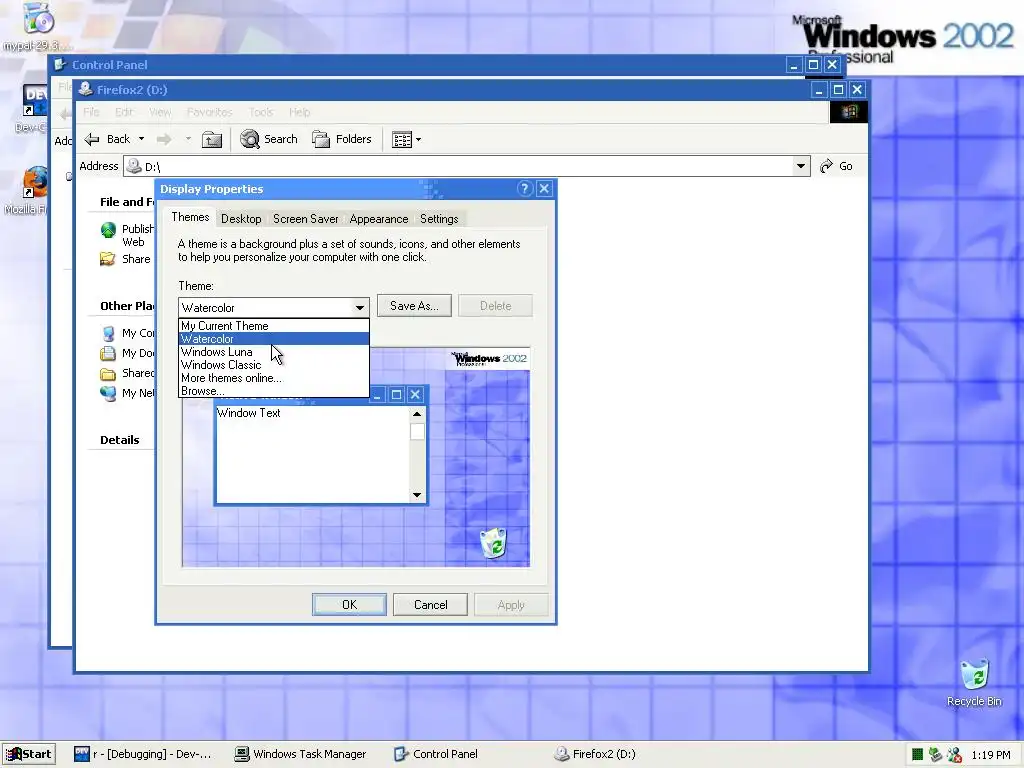
Task: Cancel the Display Properties dialog
Action: coord(430,605)
